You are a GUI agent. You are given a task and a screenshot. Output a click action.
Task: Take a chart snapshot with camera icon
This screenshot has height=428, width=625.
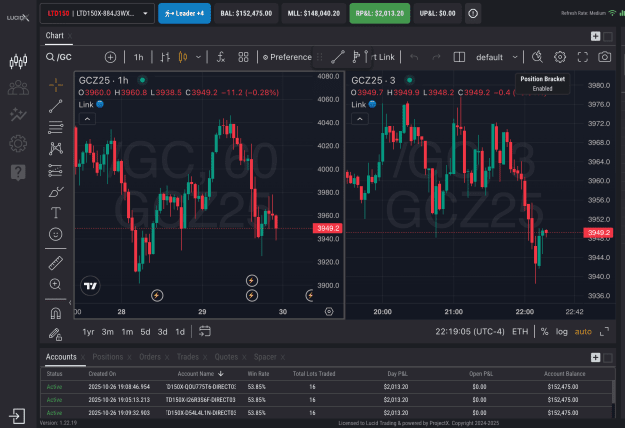[605, 57]
